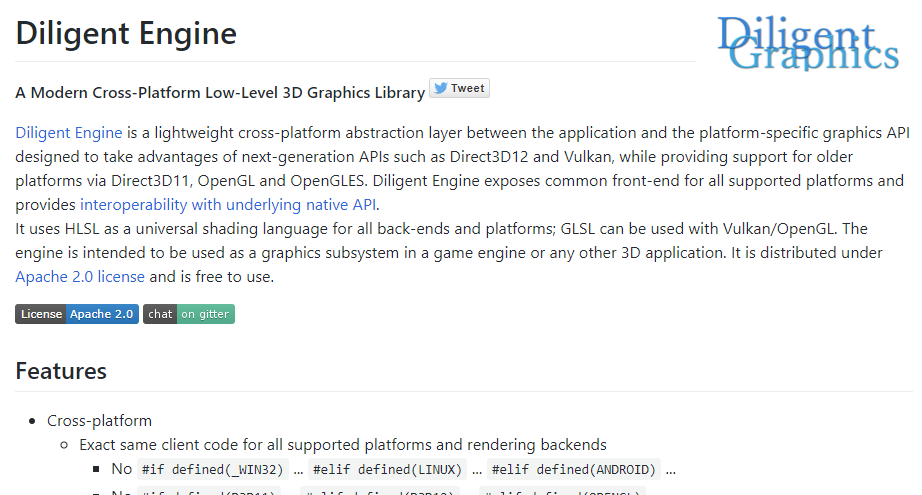
Task: Open interoperability with underlying native API link
Action: coord(229,205)
